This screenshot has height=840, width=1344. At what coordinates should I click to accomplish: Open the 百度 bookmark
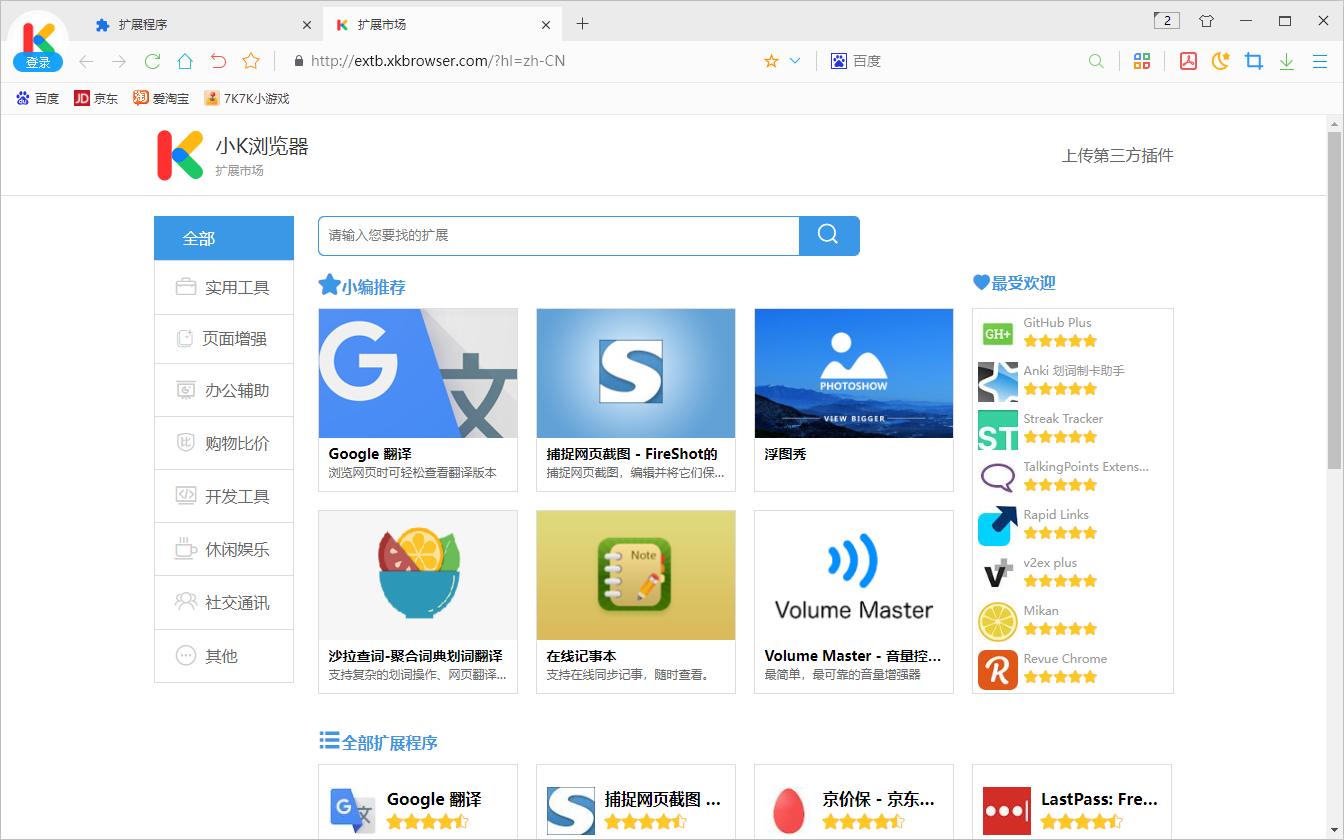click(37, 98)
